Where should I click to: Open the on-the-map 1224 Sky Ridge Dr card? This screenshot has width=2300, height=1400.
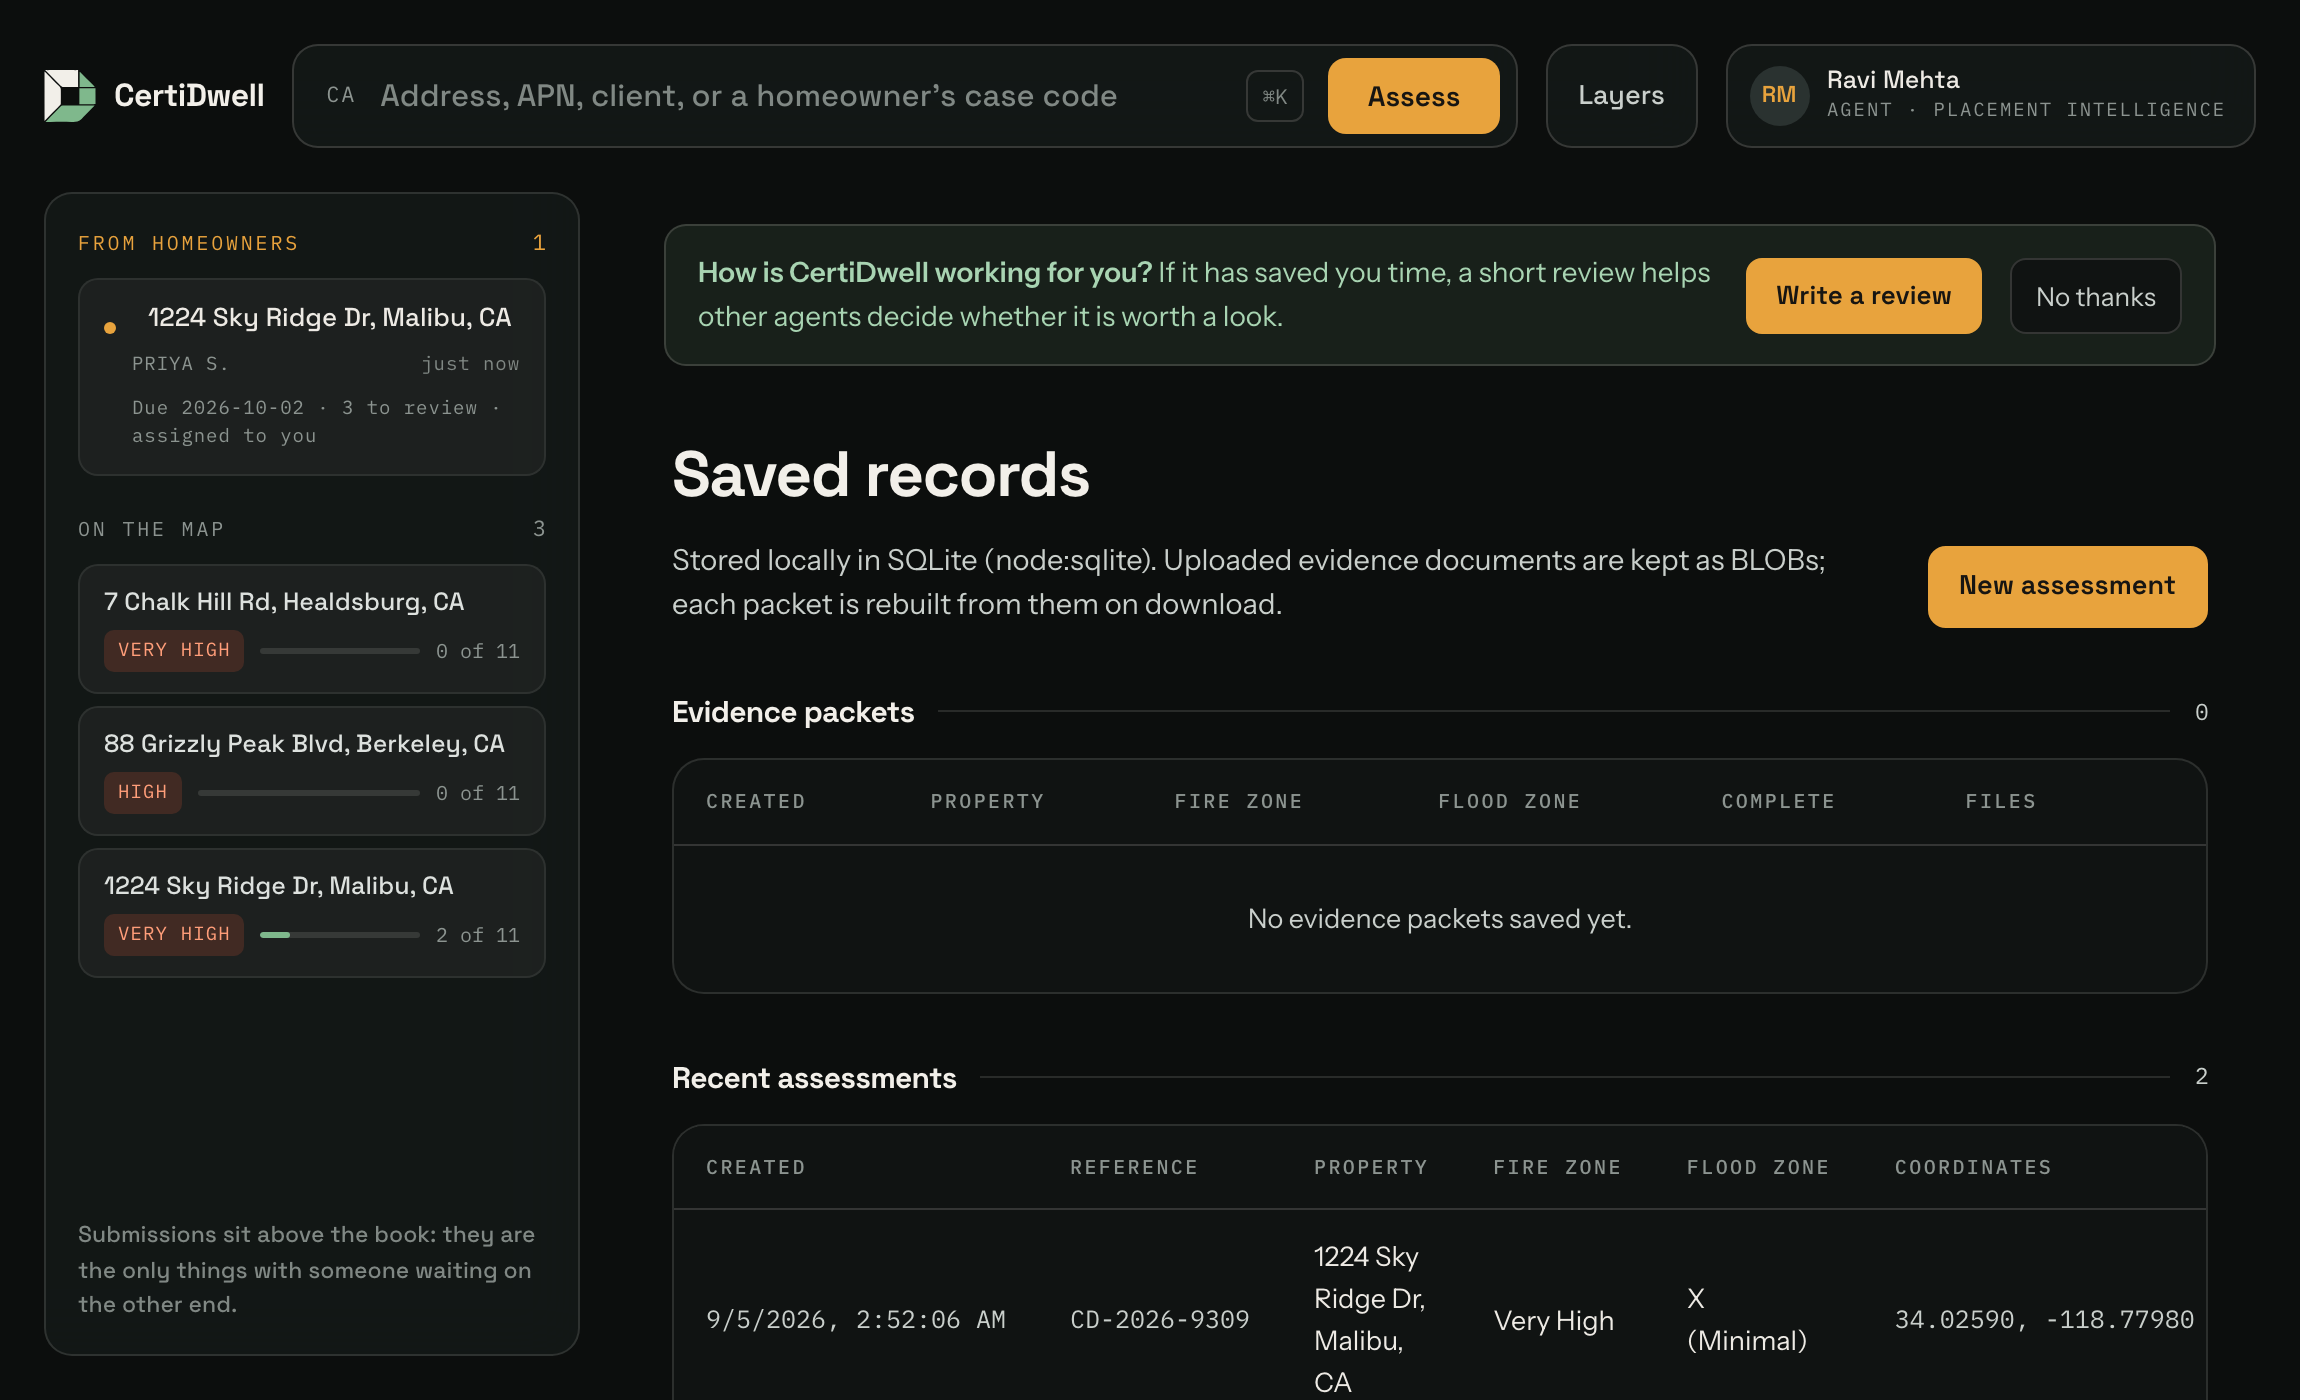pos(312,913)
